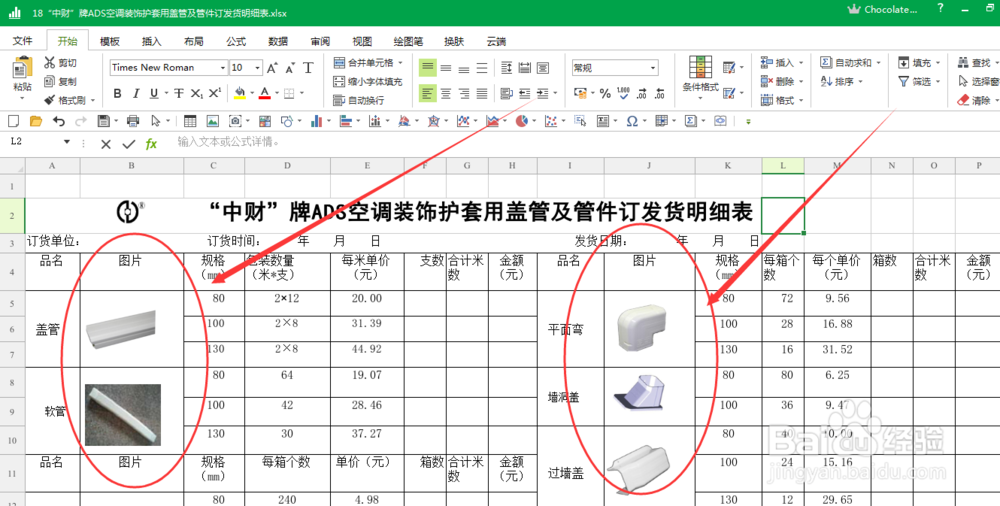
Task: Switch to the 数据 (Data) tab
Action: [x=278, y=41]
